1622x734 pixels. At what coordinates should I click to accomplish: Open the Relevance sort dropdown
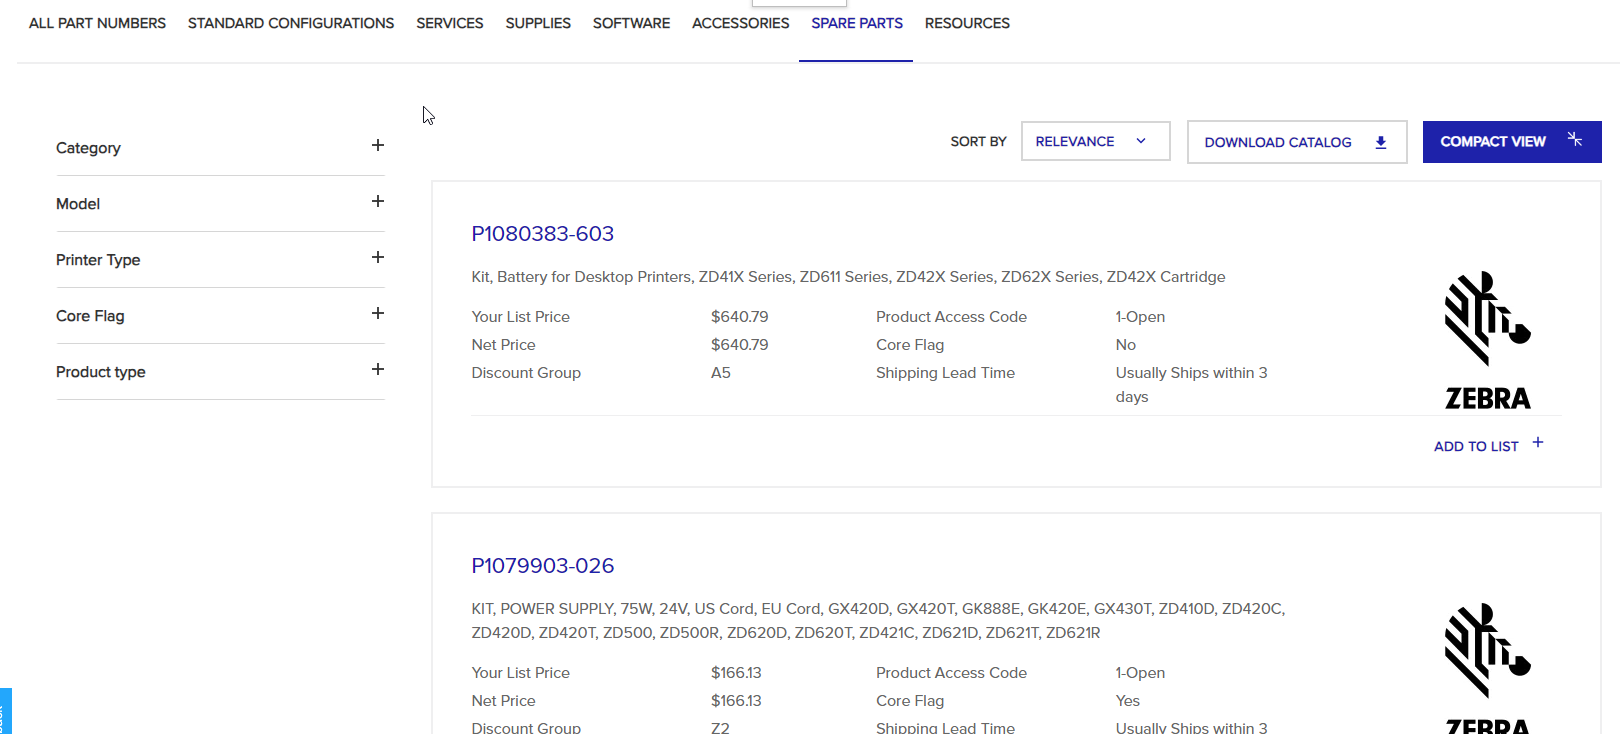(1095, 142)
